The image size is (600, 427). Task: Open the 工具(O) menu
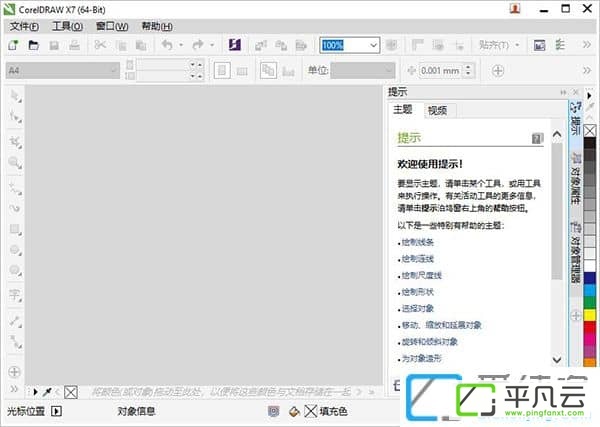tap(67, 26)
